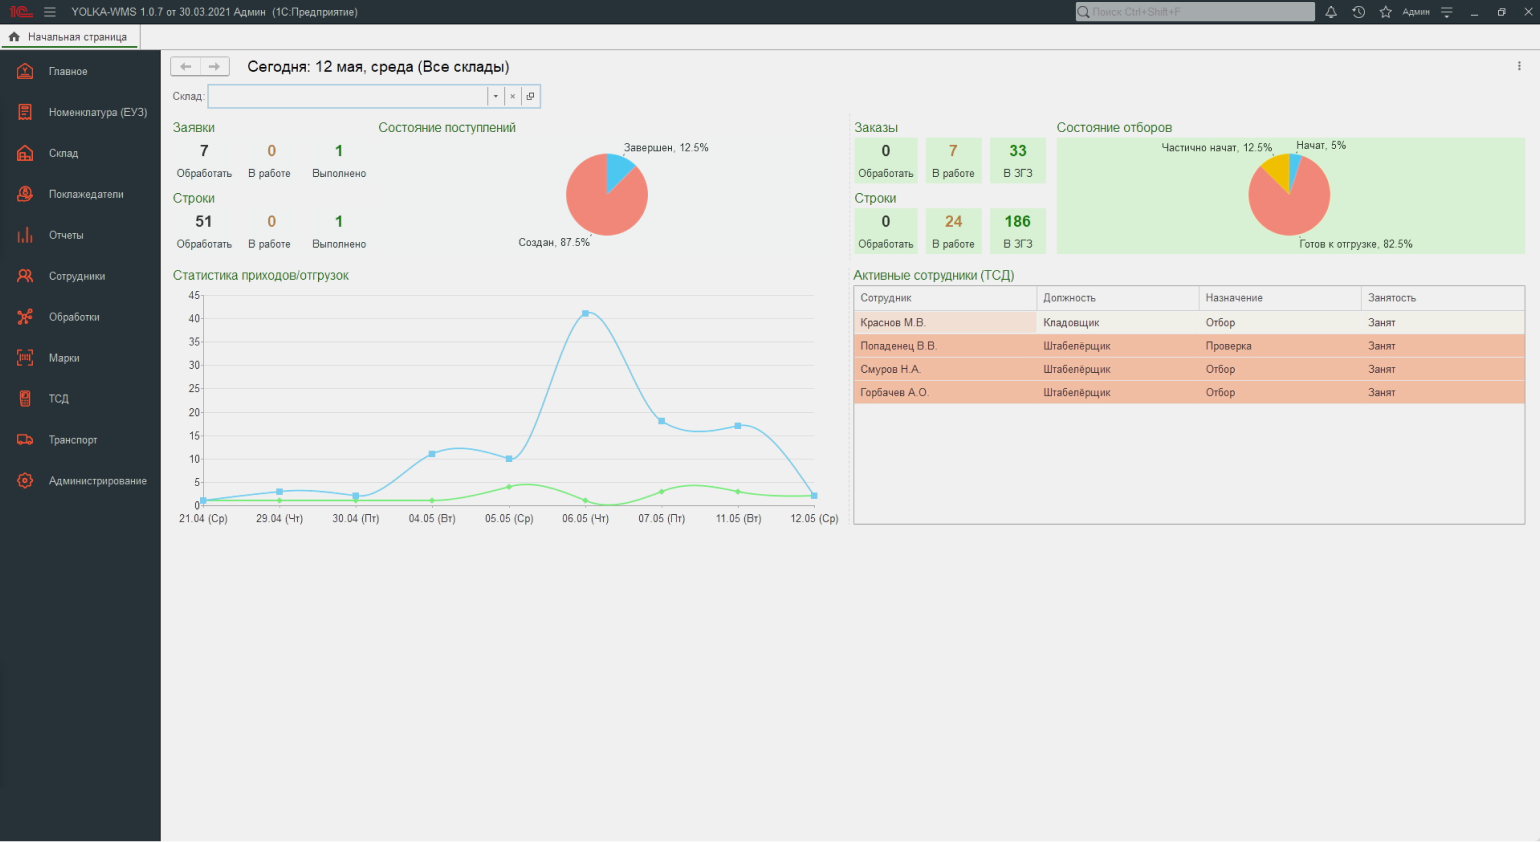Click the red Создан pie chart segment
Image resolution: width=1540 pixels, height=842 pixels.
click(x=600, y=205)
